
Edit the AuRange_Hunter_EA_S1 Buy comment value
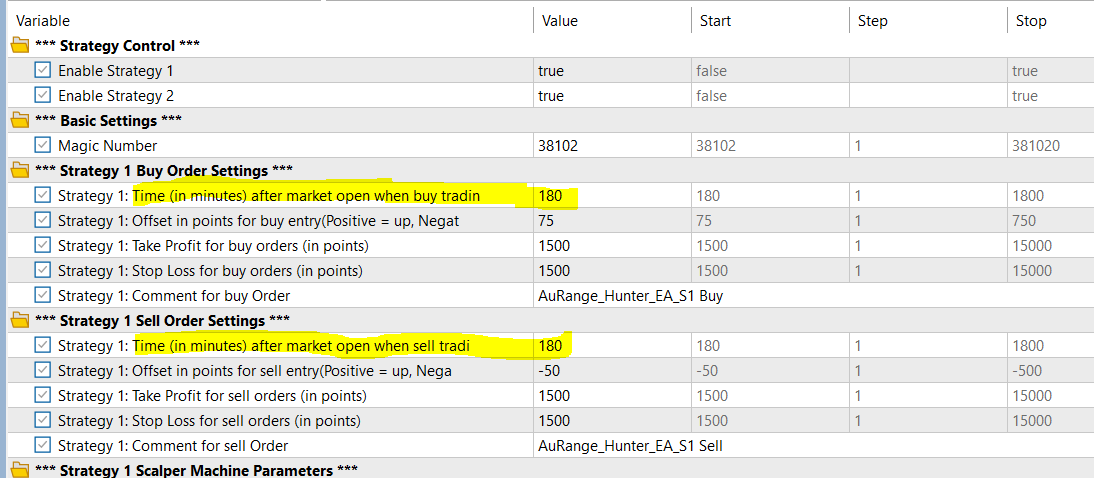click(x=630, y=296)
